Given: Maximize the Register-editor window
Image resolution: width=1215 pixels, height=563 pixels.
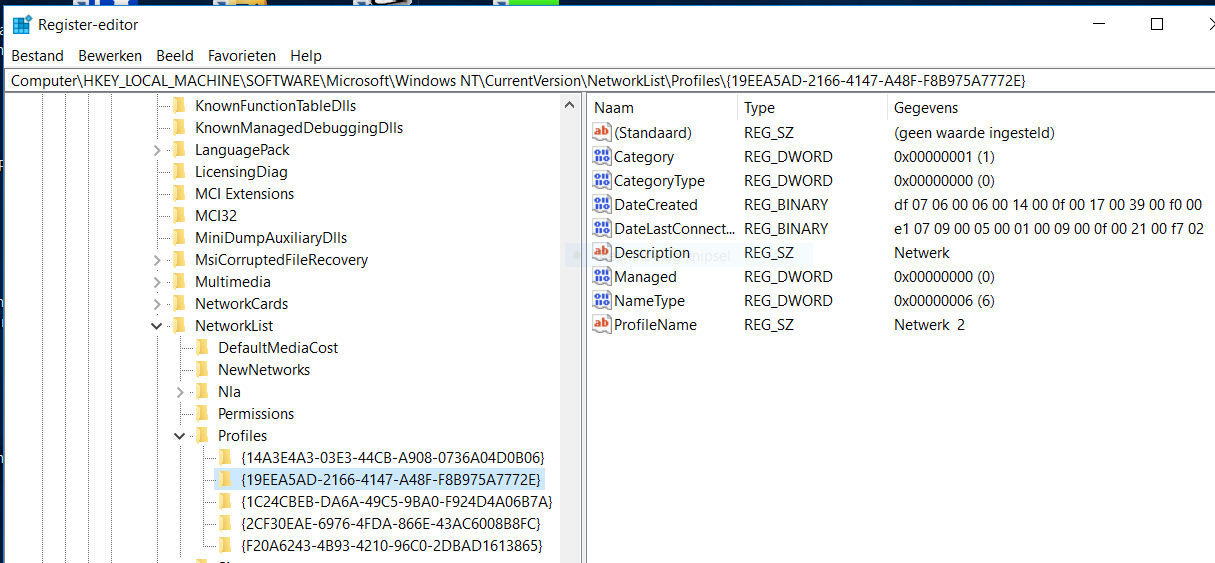Looking at the screenshot, I should pos(1157,25).
